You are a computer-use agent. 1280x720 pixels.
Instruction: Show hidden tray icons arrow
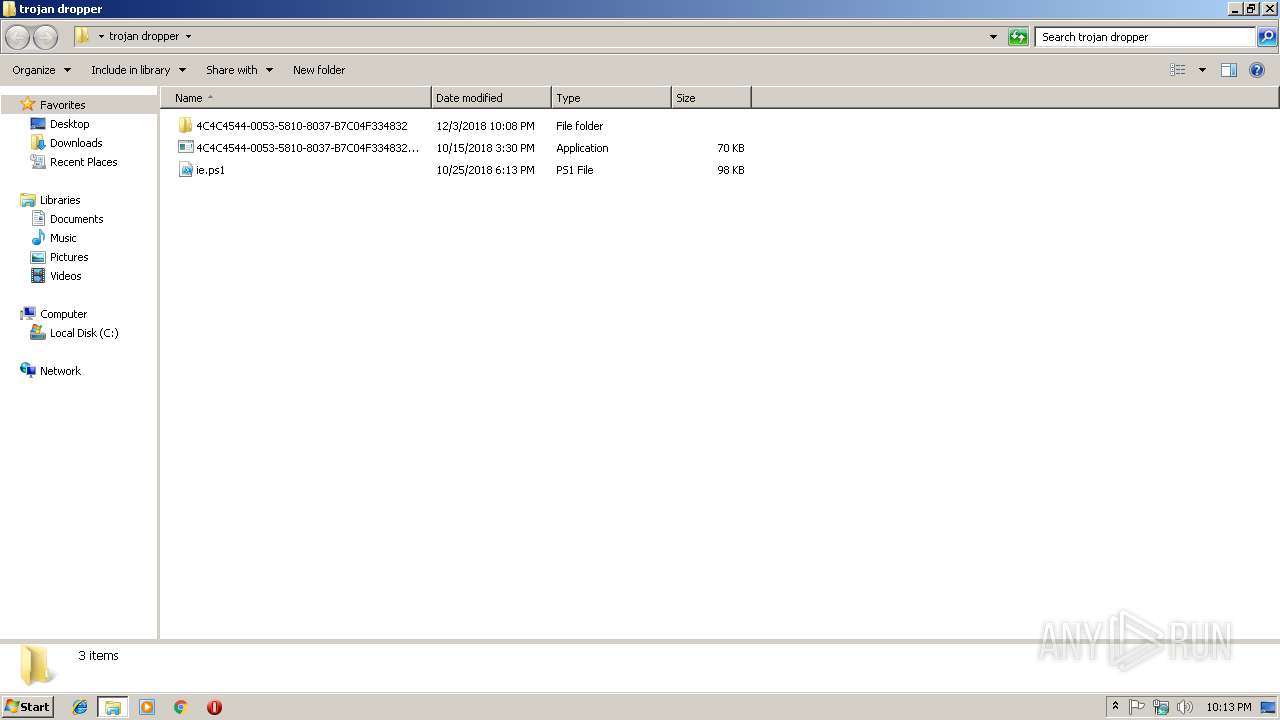tap(1115, 707)
